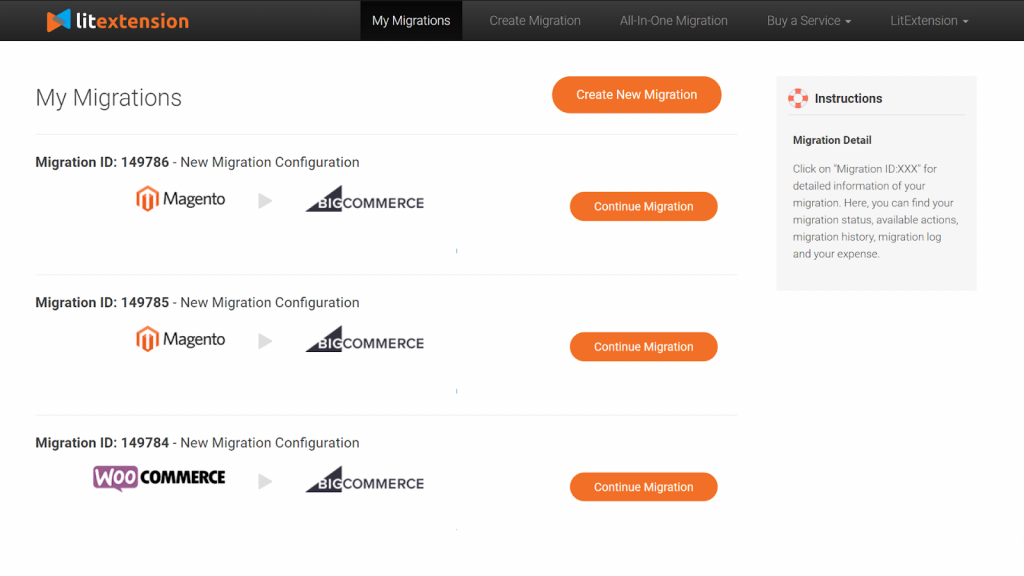Continue the WooCommerce migration 149784
This screenshot has height=576, width=1024.
click(x=643, y=487)
